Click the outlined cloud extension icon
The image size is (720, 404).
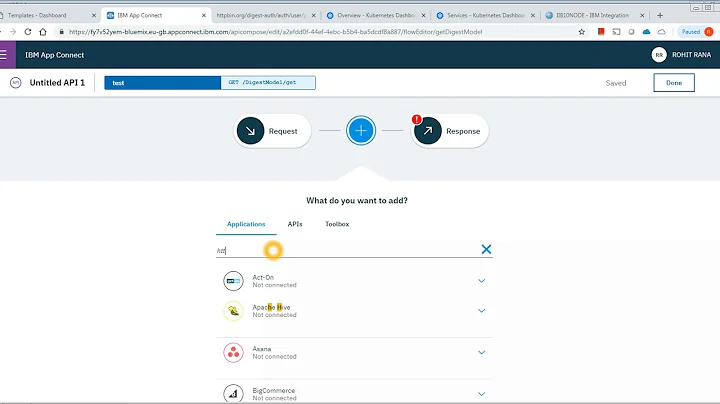point(662,32)
